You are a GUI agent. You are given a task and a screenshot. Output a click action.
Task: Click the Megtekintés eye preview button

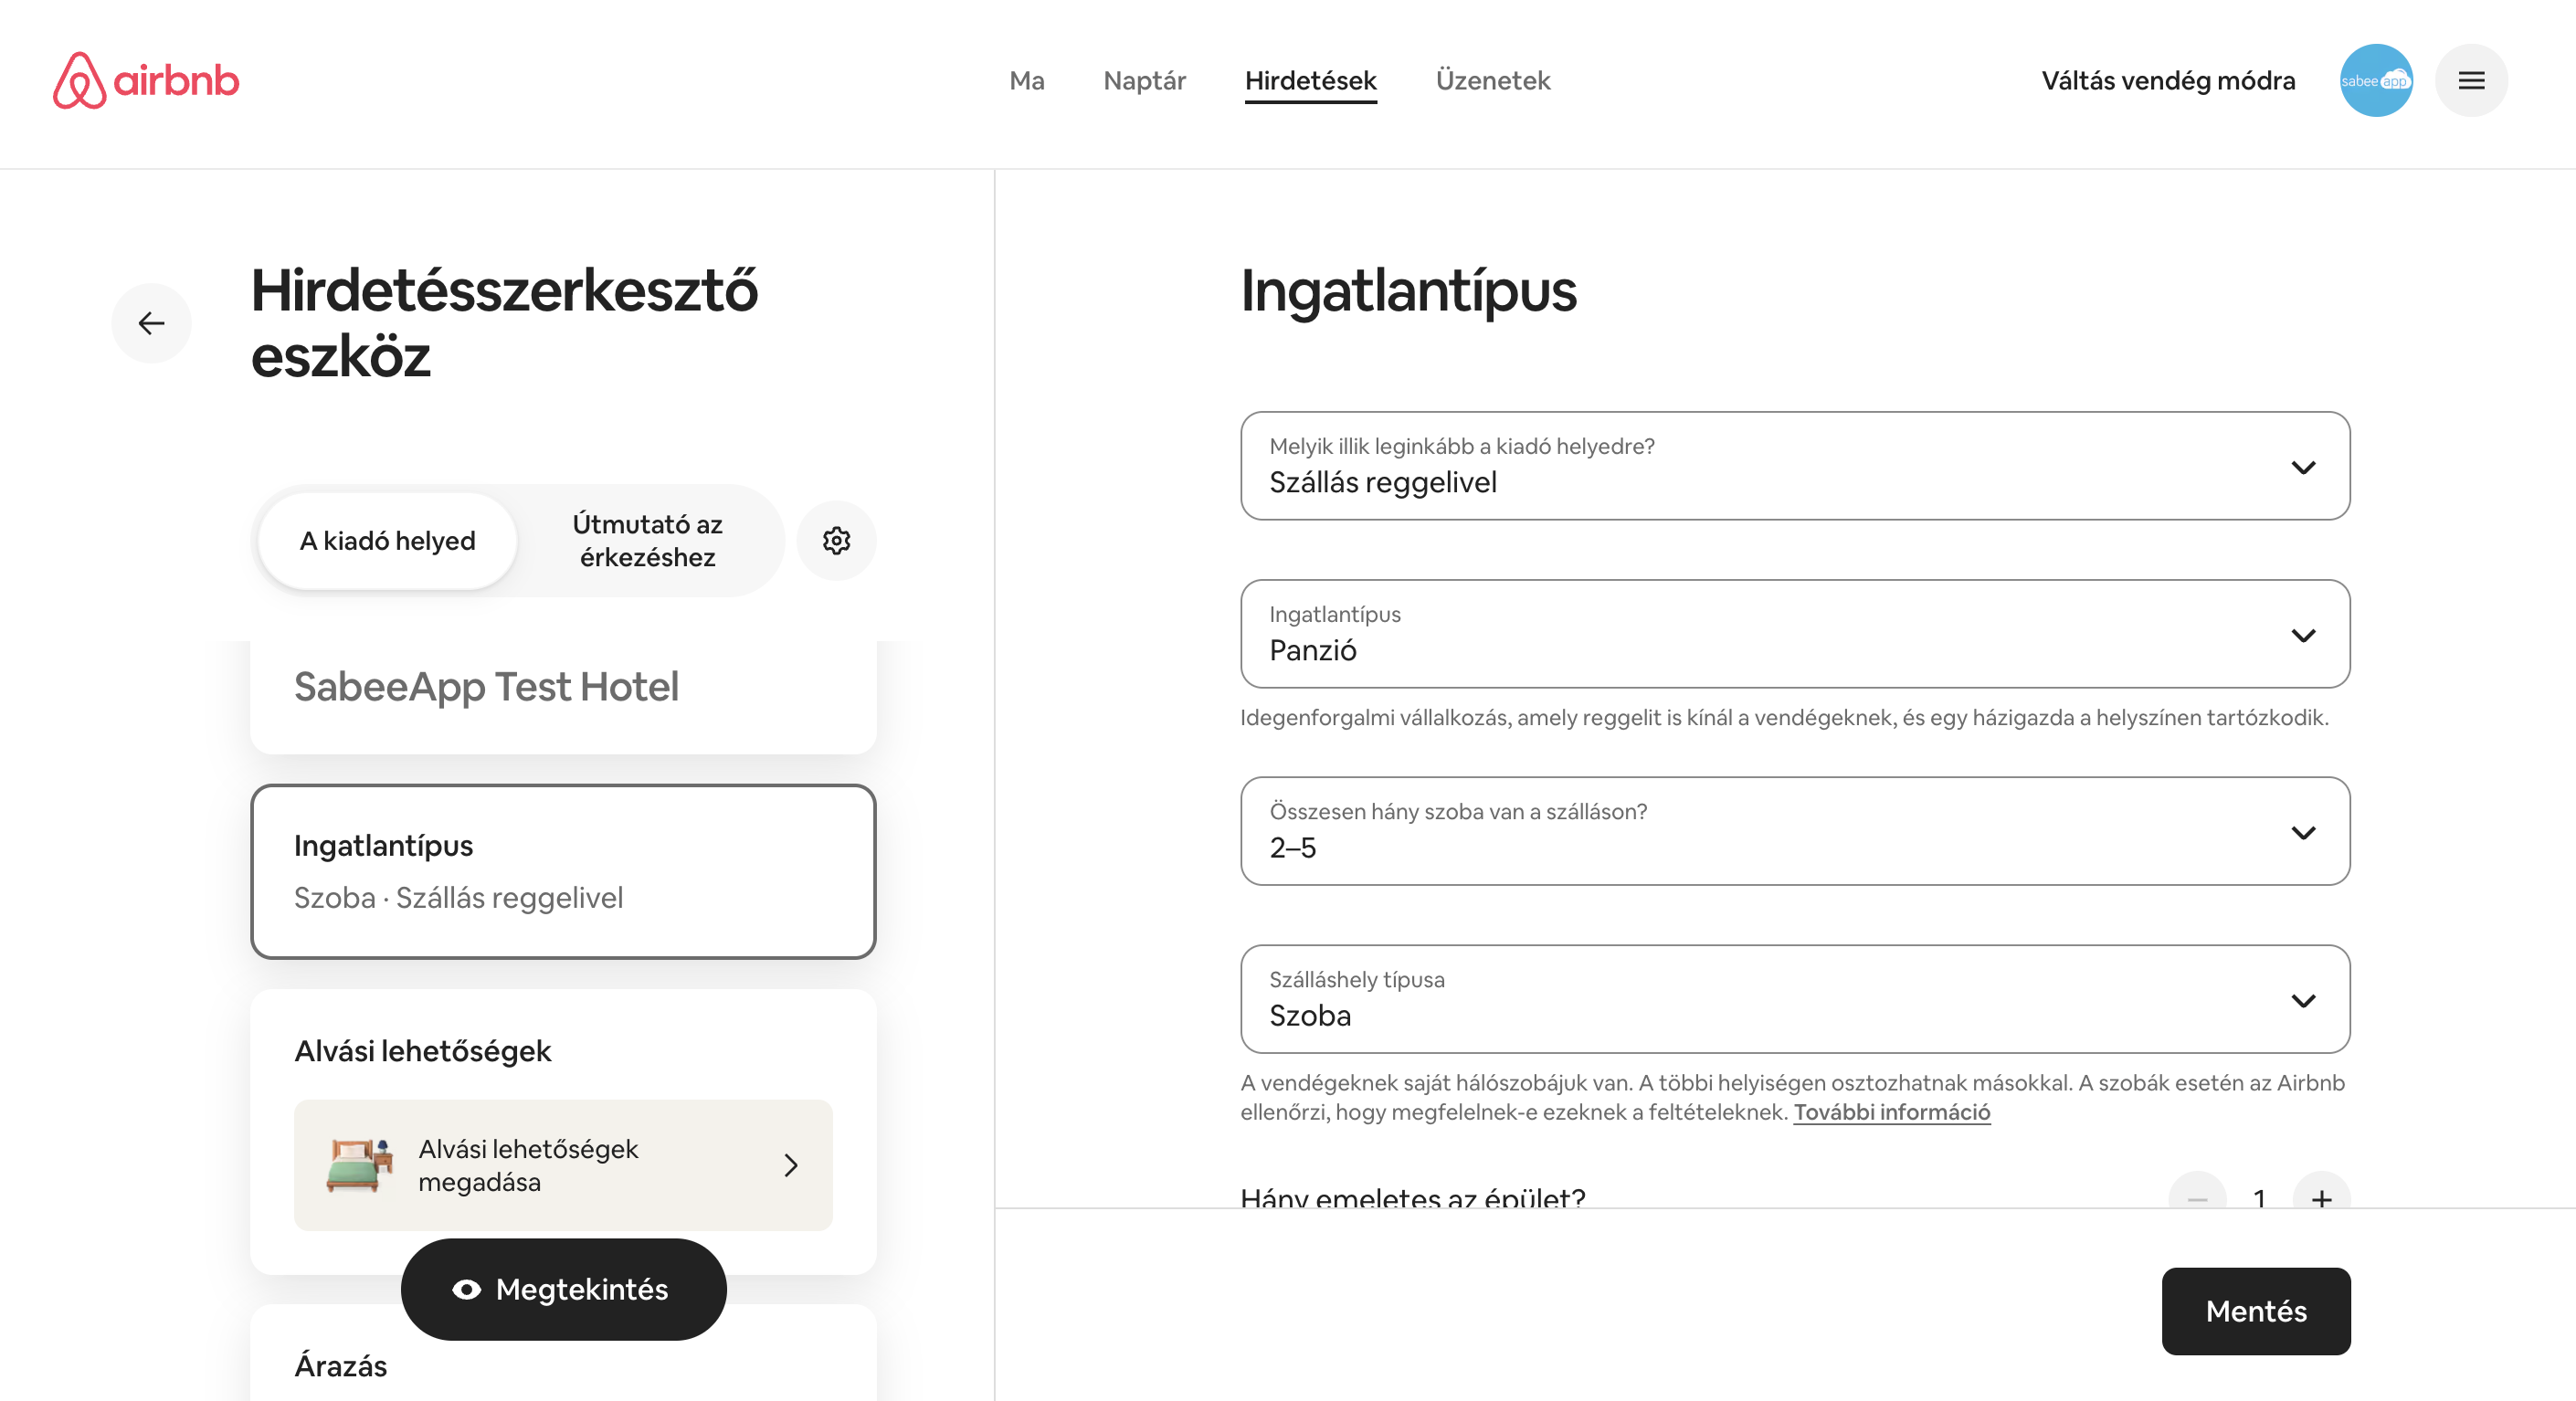pos(564,1289)
